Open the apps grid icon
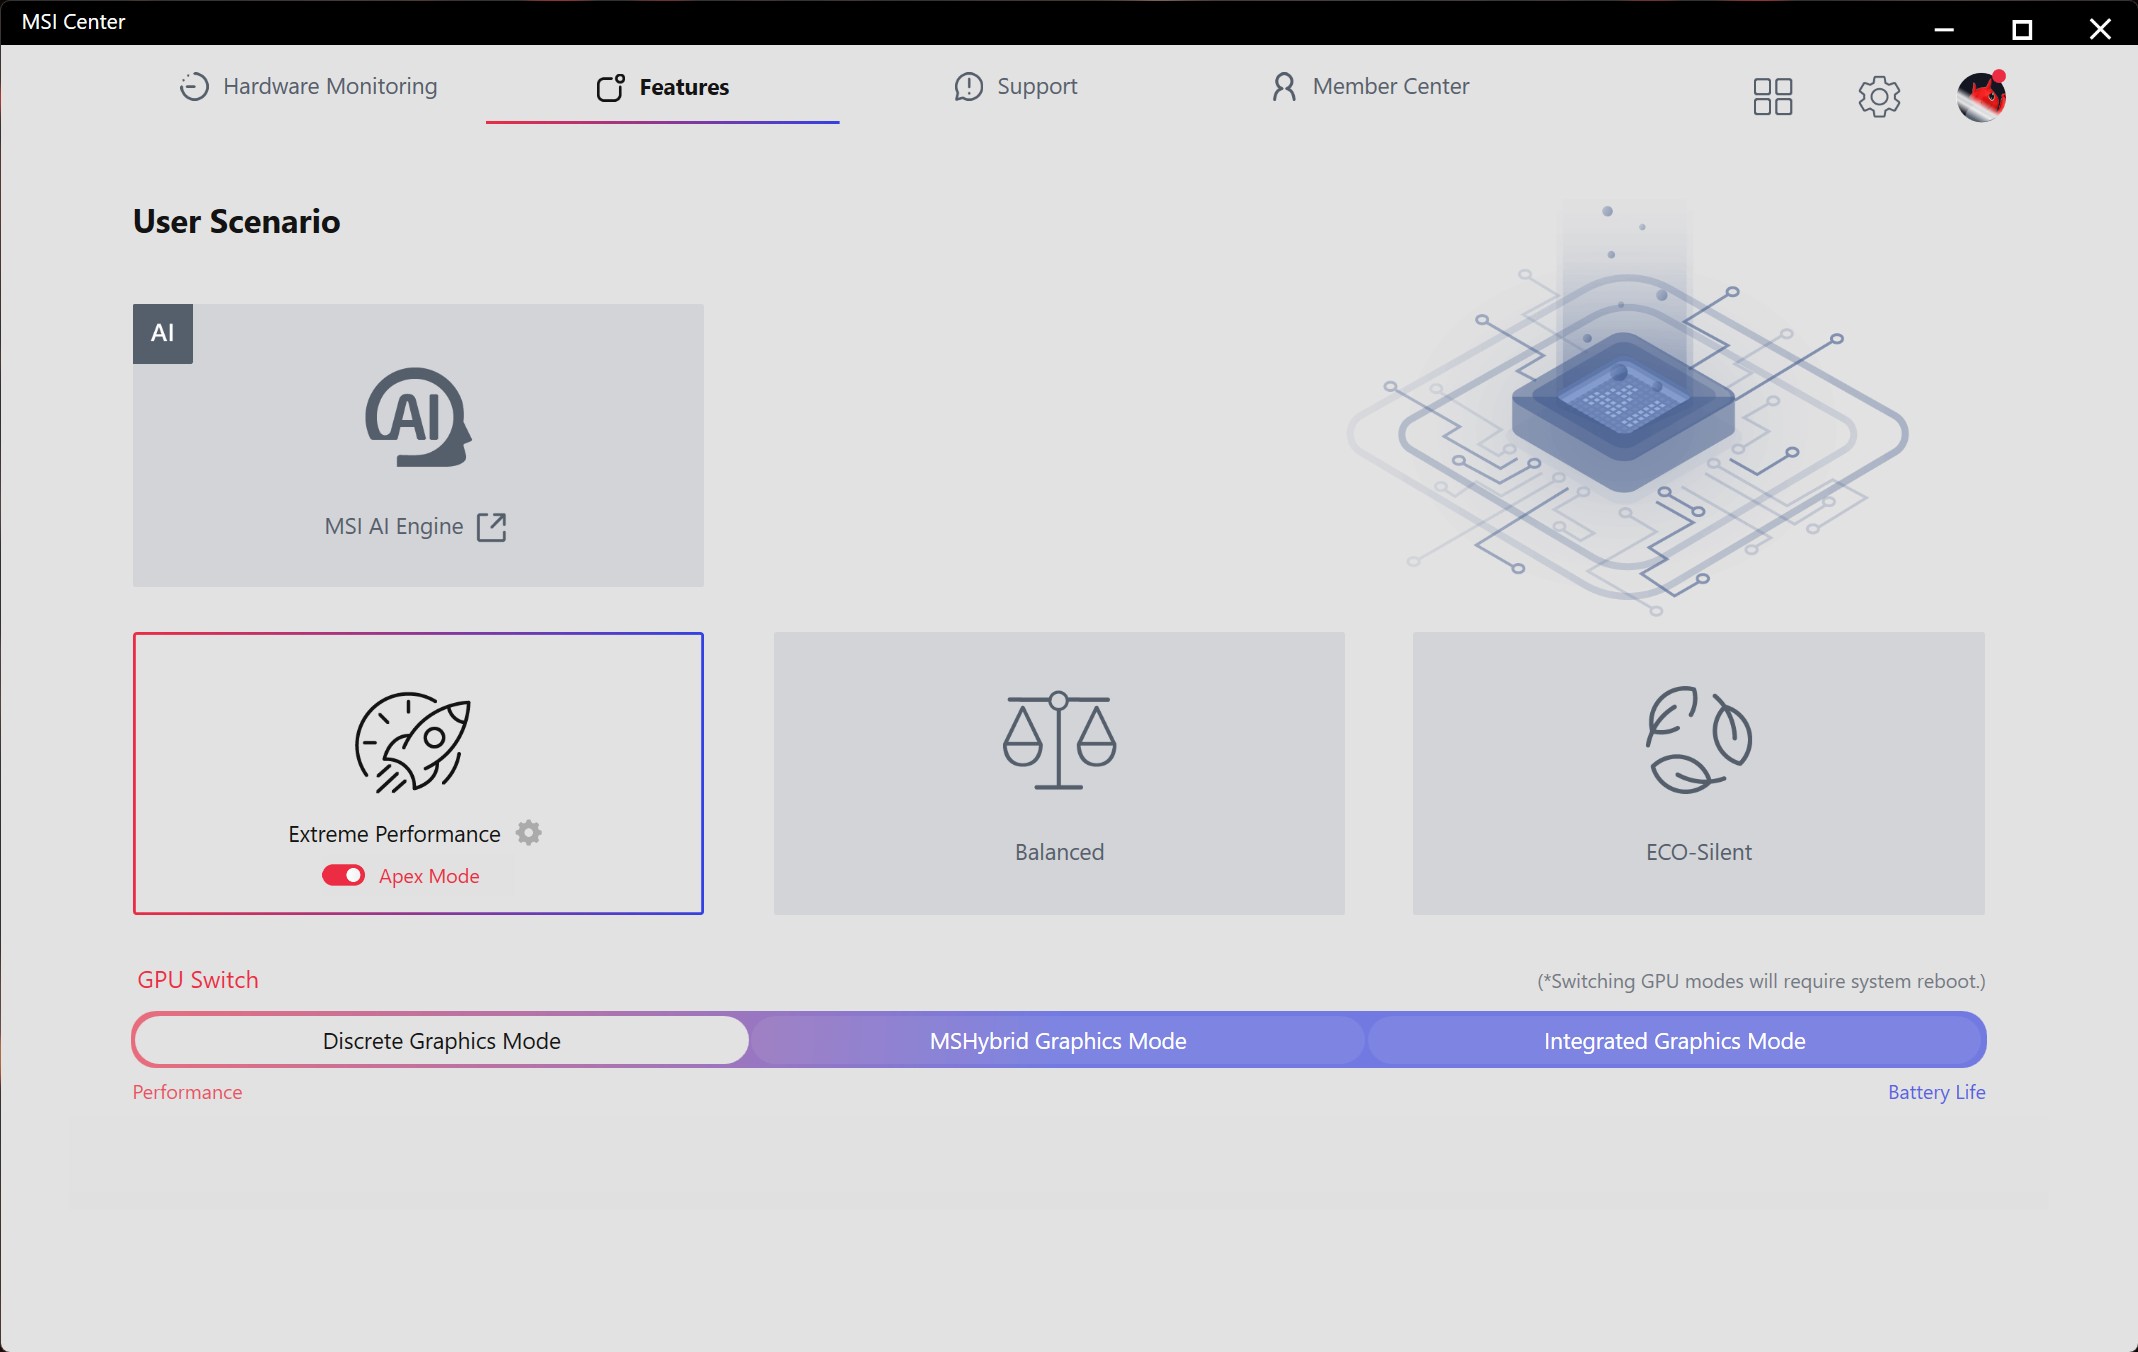Screen dimensions: 2138x1352 pyautogui.click(x=1772, y=97)
